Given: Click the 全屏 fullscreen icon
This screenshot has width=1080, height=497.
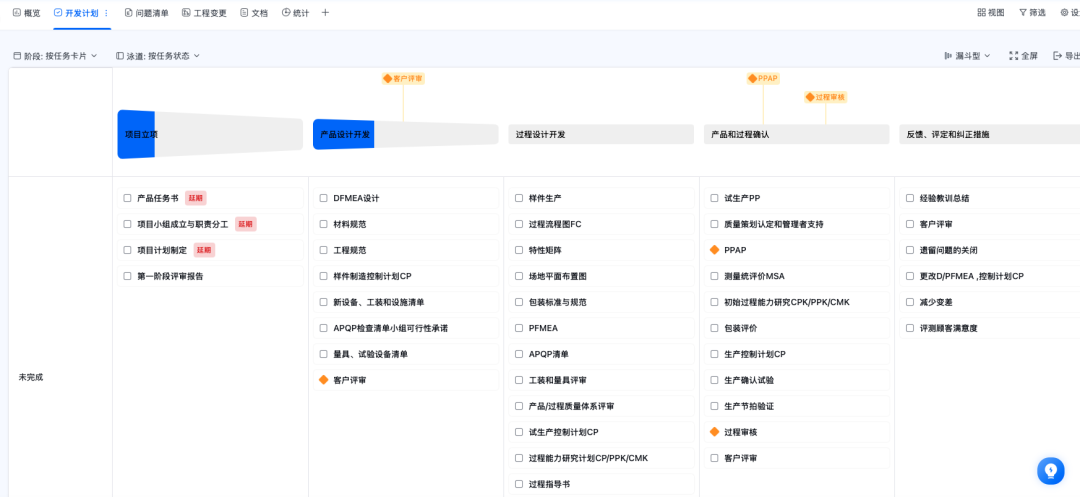Looking at the screenshot, I should (1013, 56).
